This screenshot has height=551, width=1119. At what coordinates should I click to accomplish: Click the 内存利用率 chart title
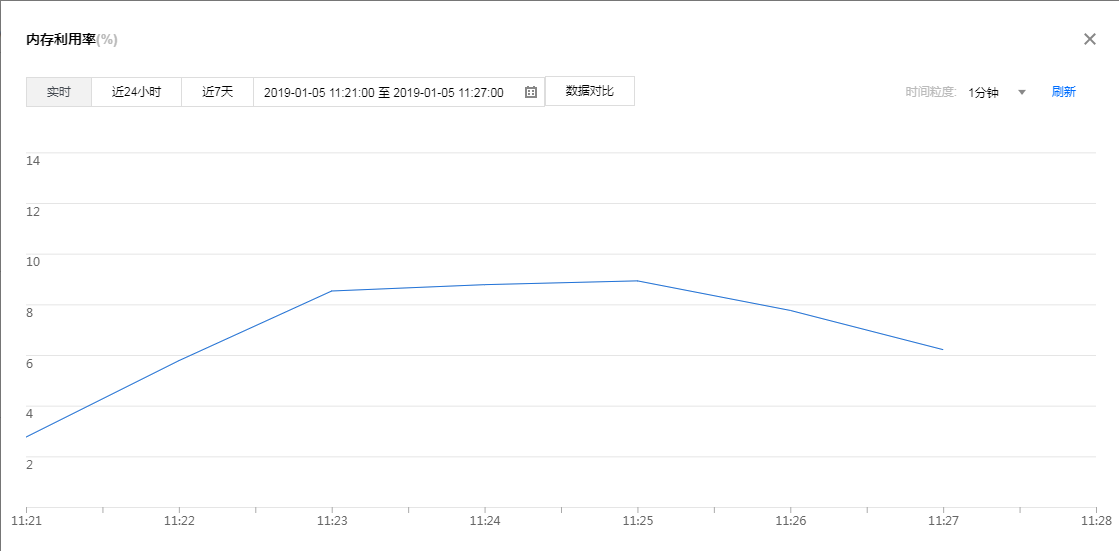[60, 39]
